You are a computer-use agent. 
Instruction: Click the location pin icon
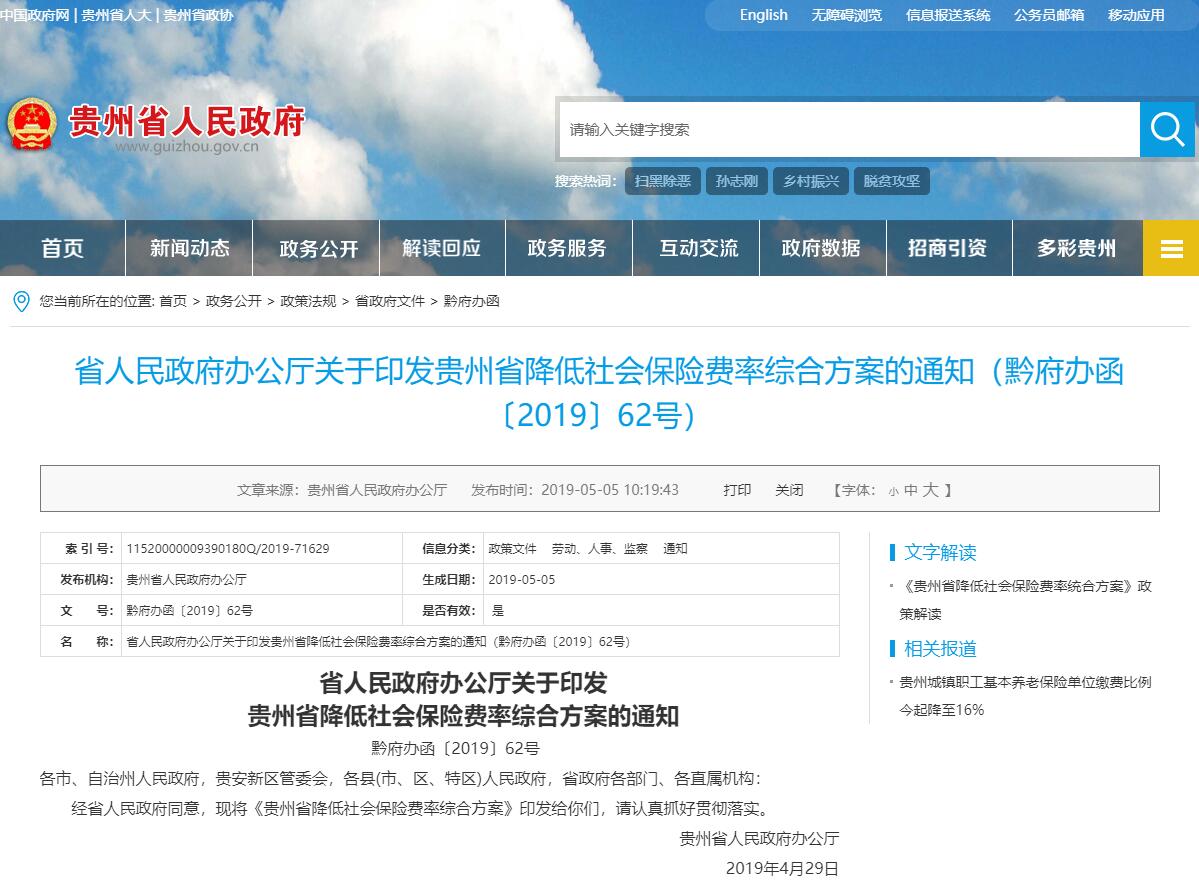coord(21,300)
